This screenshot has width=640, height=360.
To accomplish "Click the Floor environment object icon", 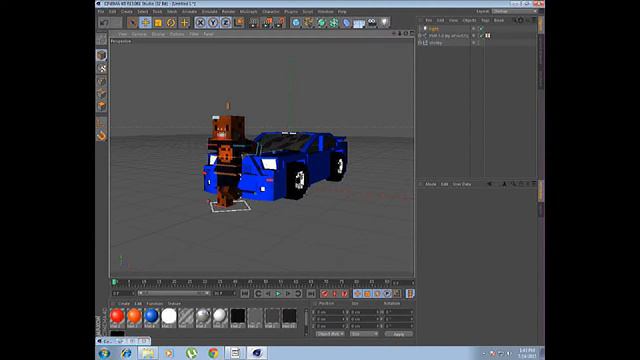I will (359, 23).
